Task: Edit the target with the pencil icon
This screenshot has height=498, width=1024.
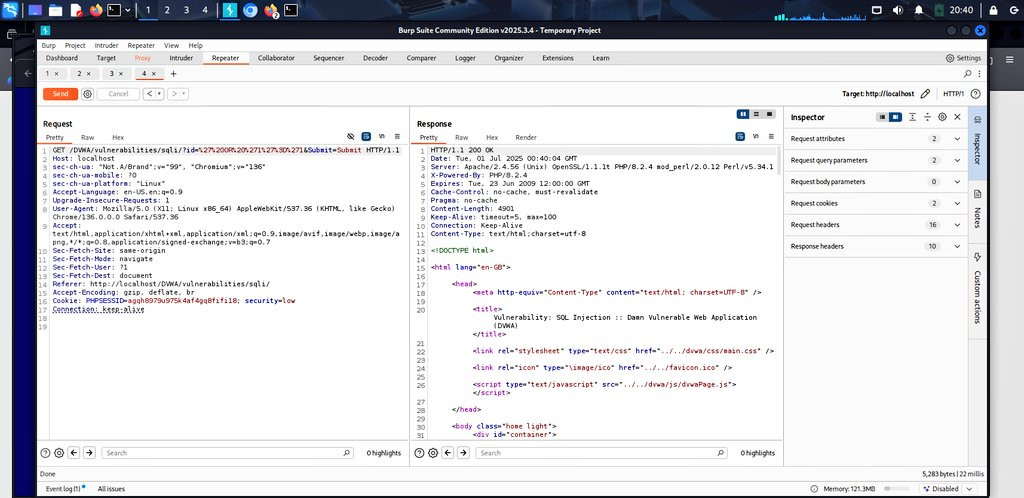Action: (x=925, y=94)
